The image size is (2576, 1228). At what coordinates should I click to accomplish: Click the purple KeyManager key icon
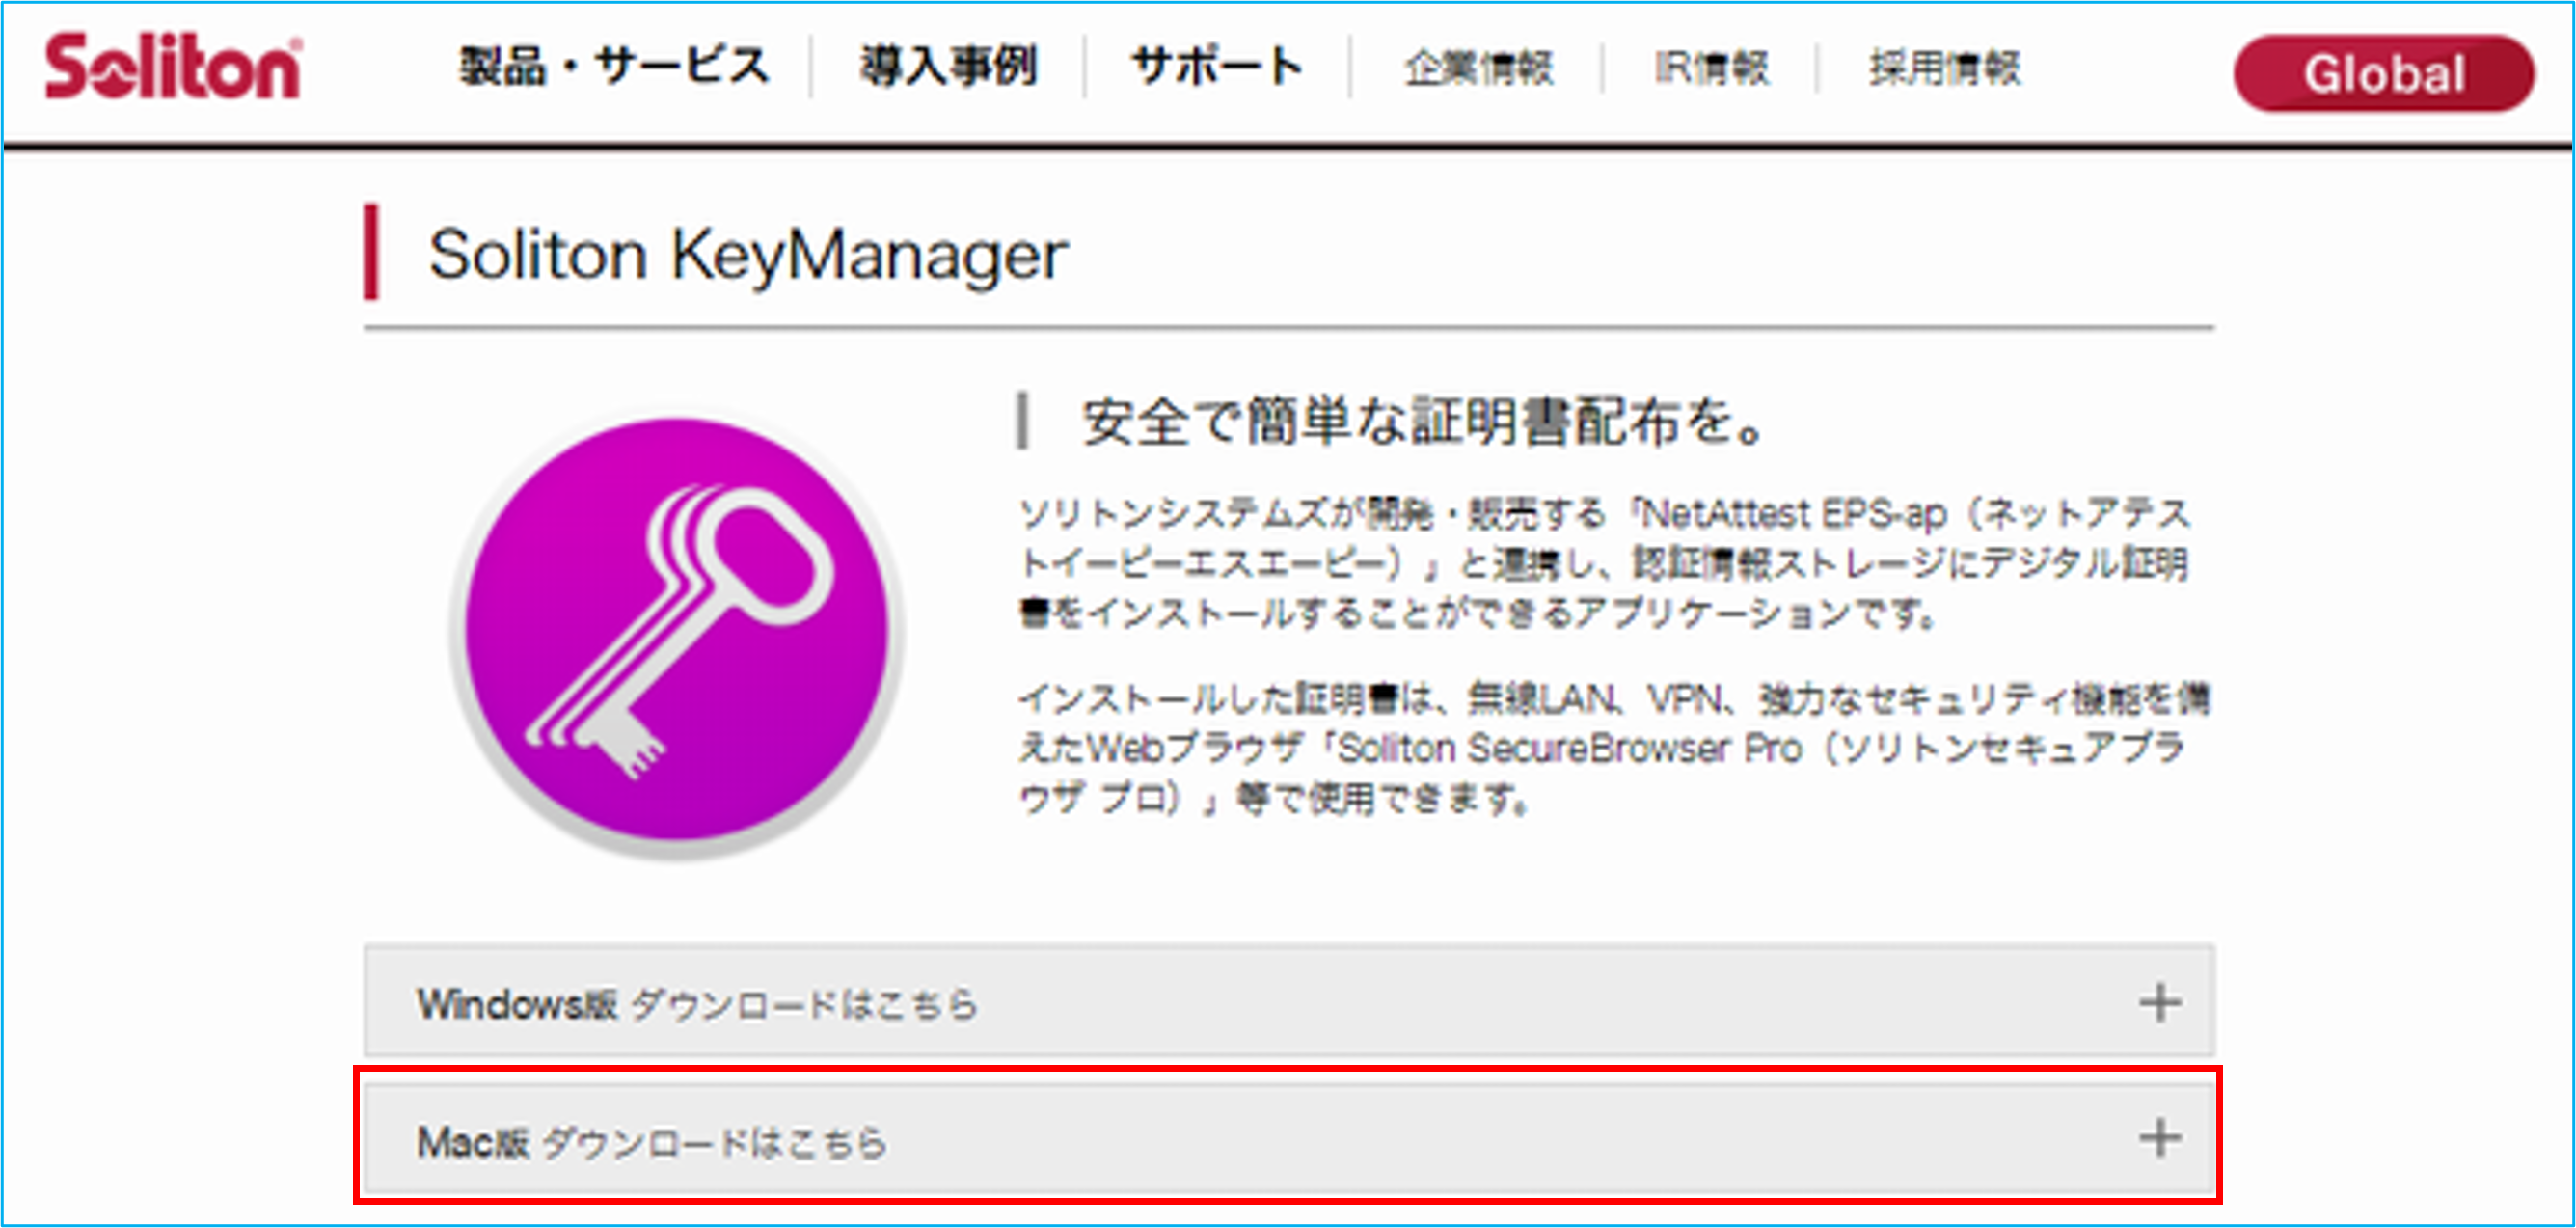click(x=677, y=632)
